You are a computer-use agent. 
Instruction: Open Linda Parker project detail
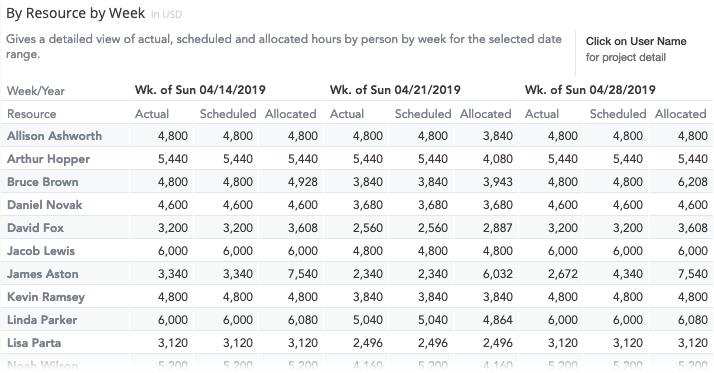pyautogui.click(x=42, y=320)
